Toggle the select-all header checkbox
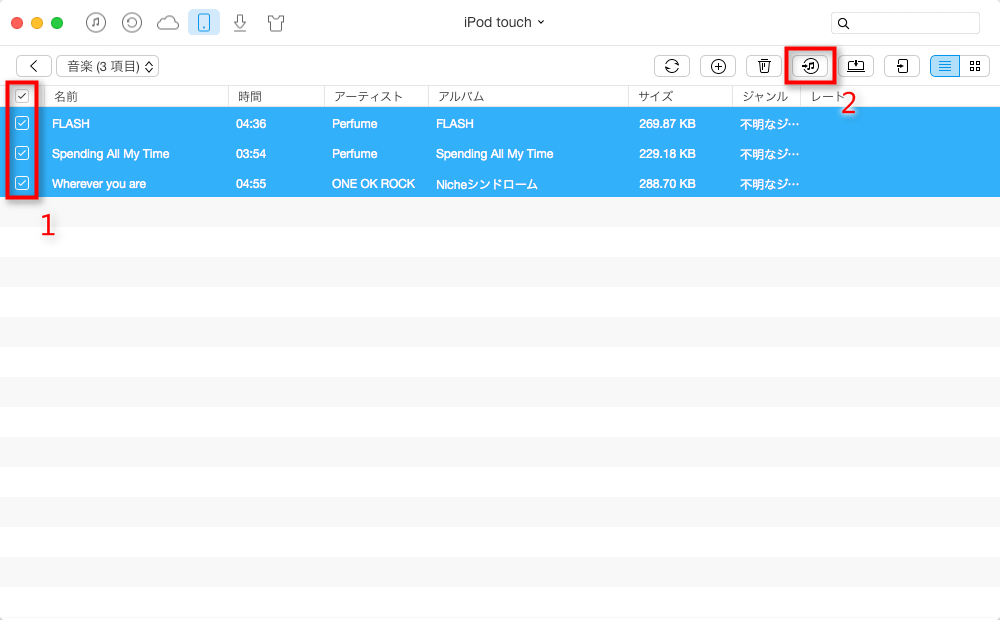1000x620 pixels. point(22,96)
